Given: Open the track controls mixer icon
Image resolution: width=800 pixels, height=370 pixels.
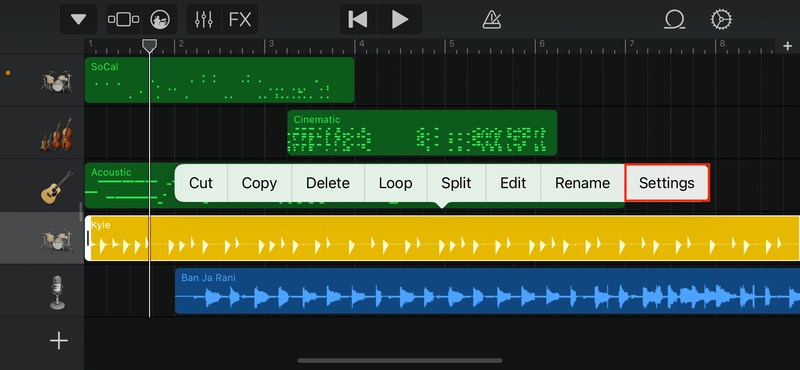Looking at the screenshot, I should pyautogui.click(x=204, y=19).
